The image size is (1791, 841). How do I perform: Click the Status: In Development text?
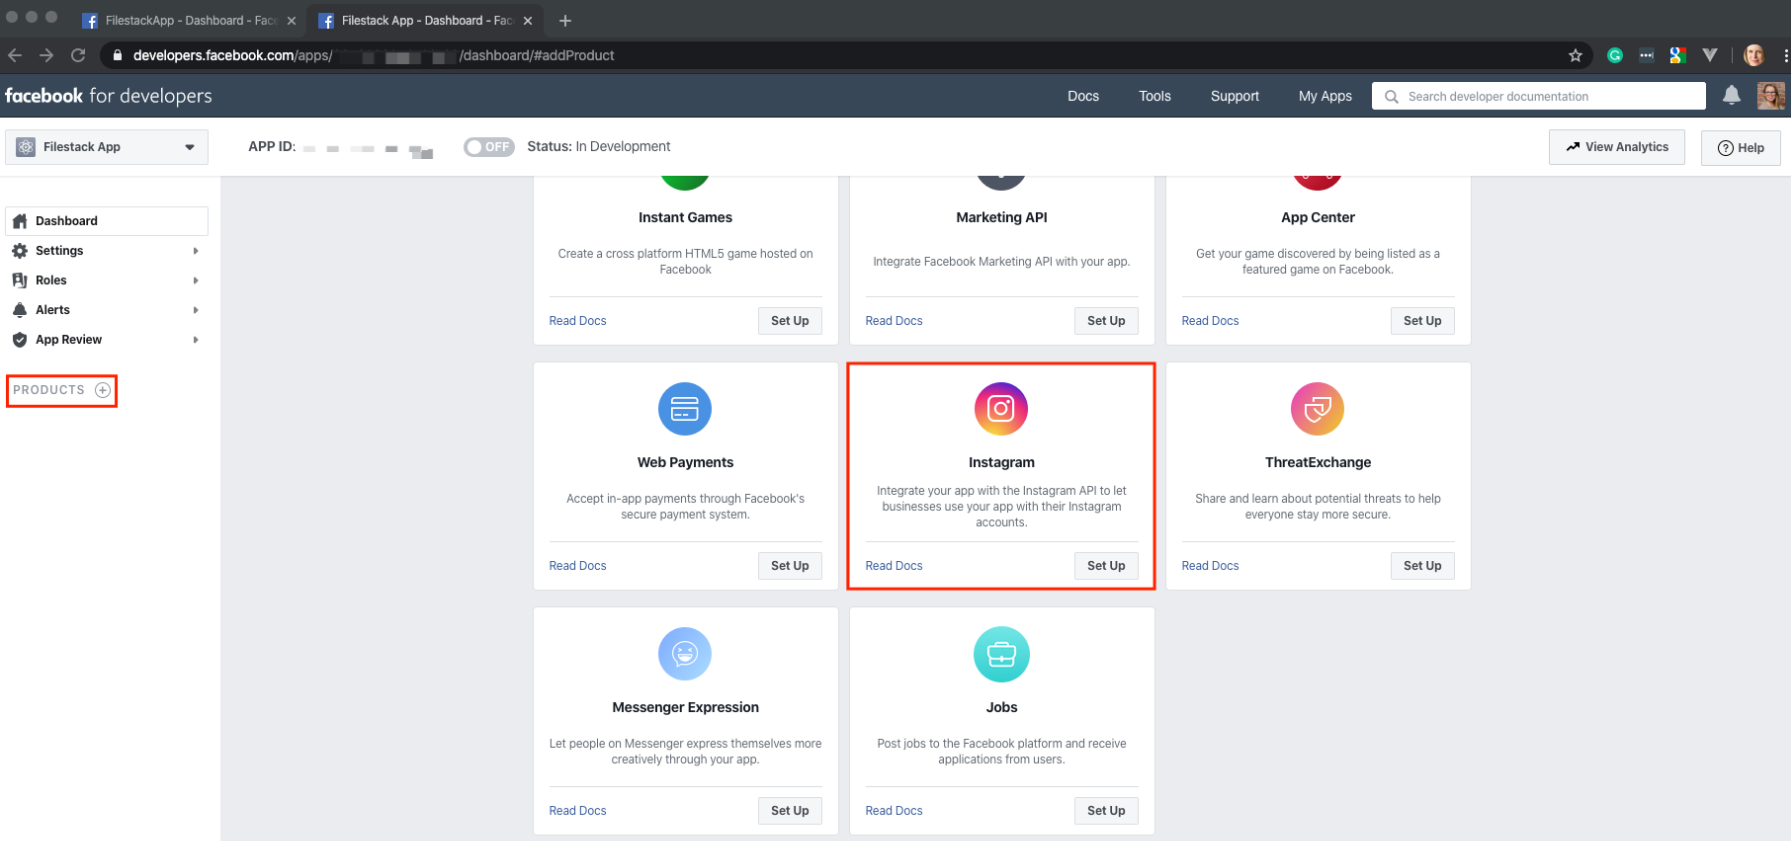tap(599, 146)
